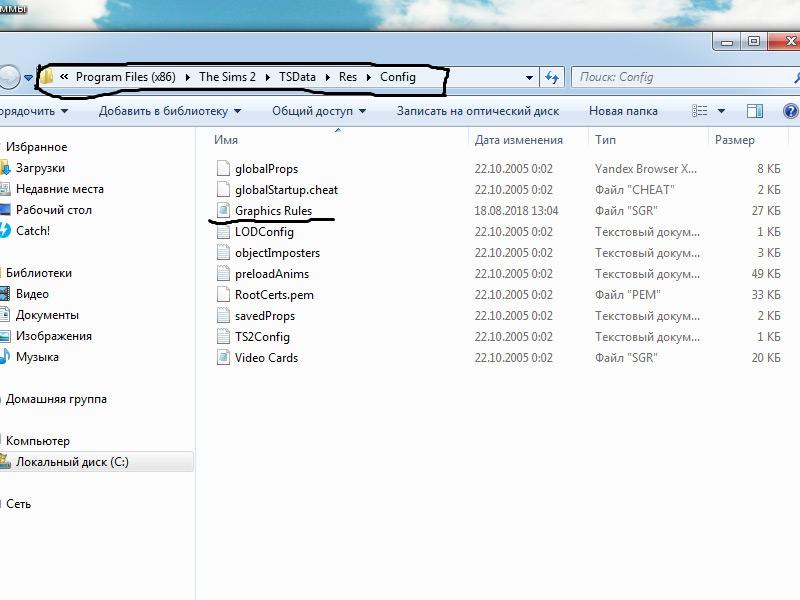Viewport: 800px width, 600px height.
Task: Expand the address bar history dropdown
Action: tap(529, 78)
